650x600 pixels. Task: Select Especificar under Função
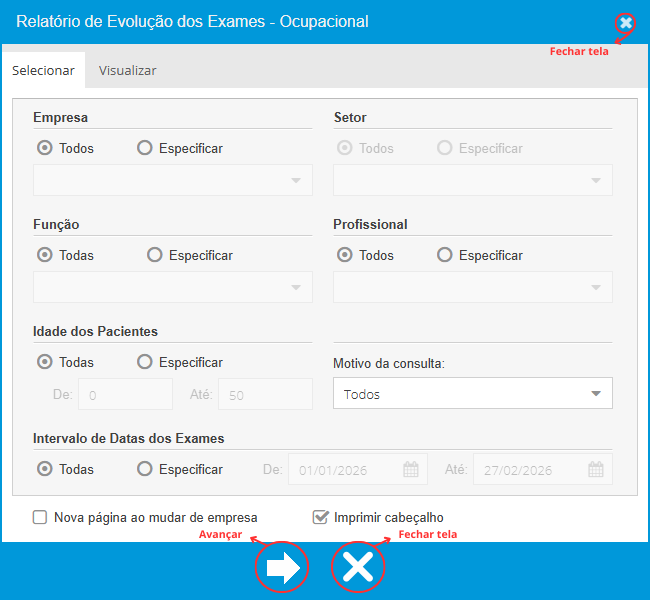[155, 255]
